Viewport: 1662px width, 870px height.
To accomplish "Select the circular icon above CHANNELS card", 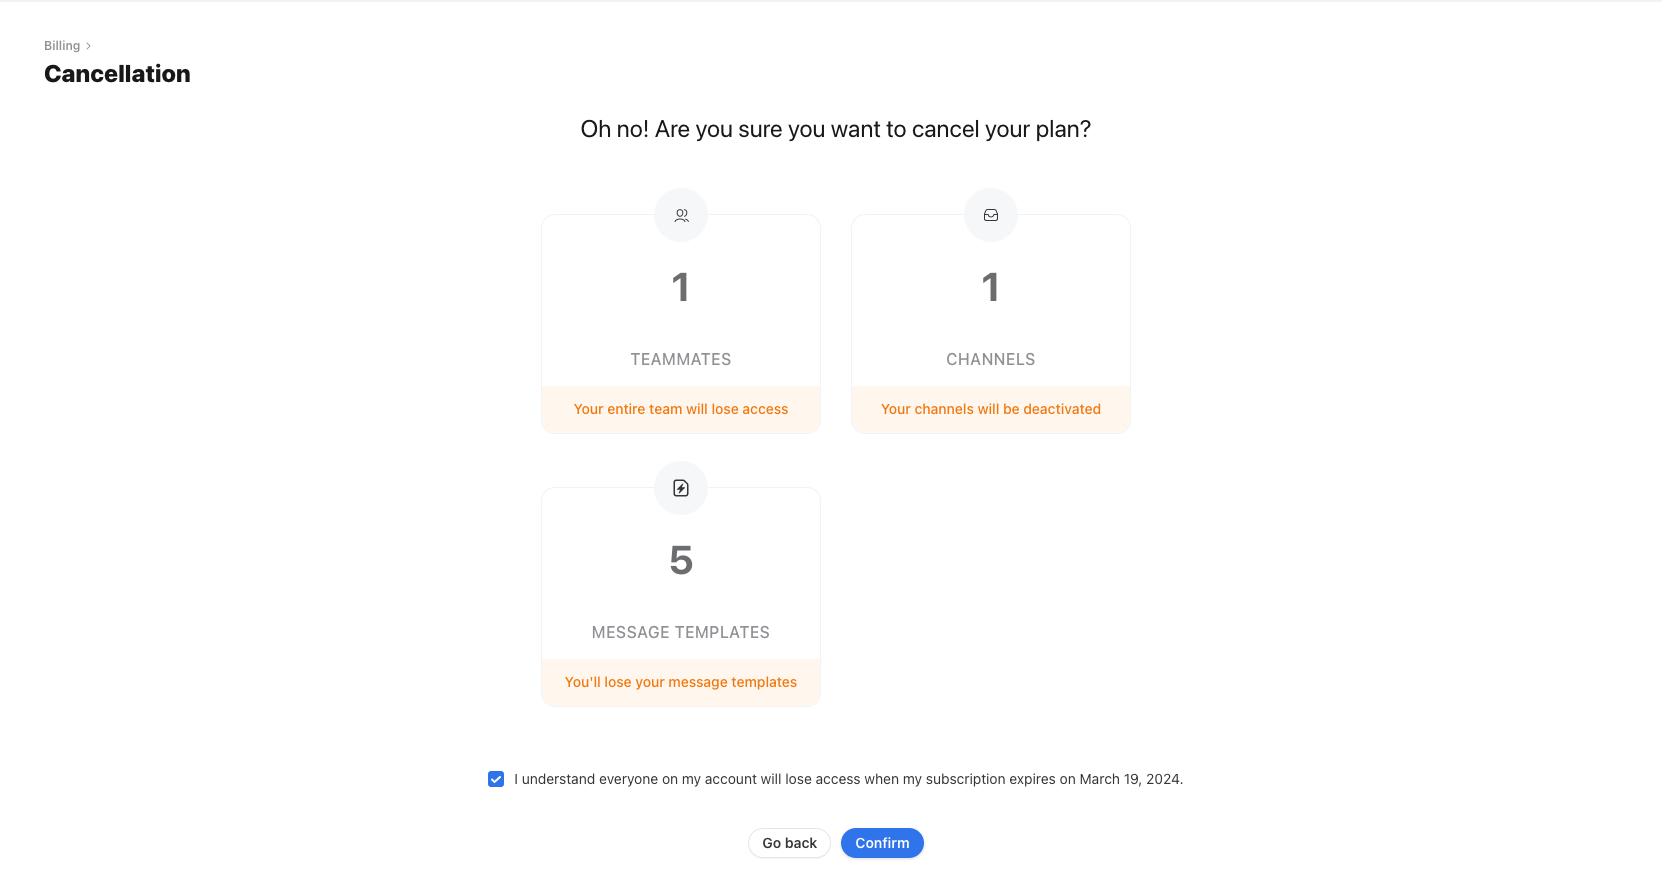I will [x=990, y=214].
